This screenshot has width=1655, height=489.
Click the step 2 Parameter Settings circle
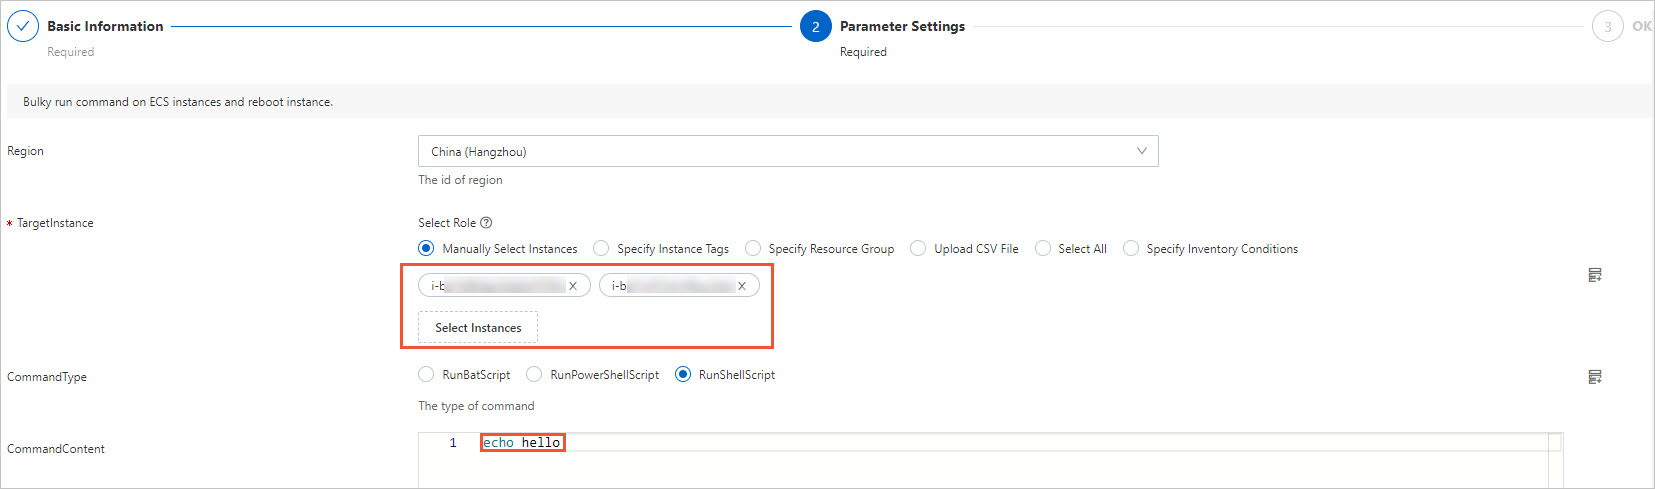tap(815, 27)
